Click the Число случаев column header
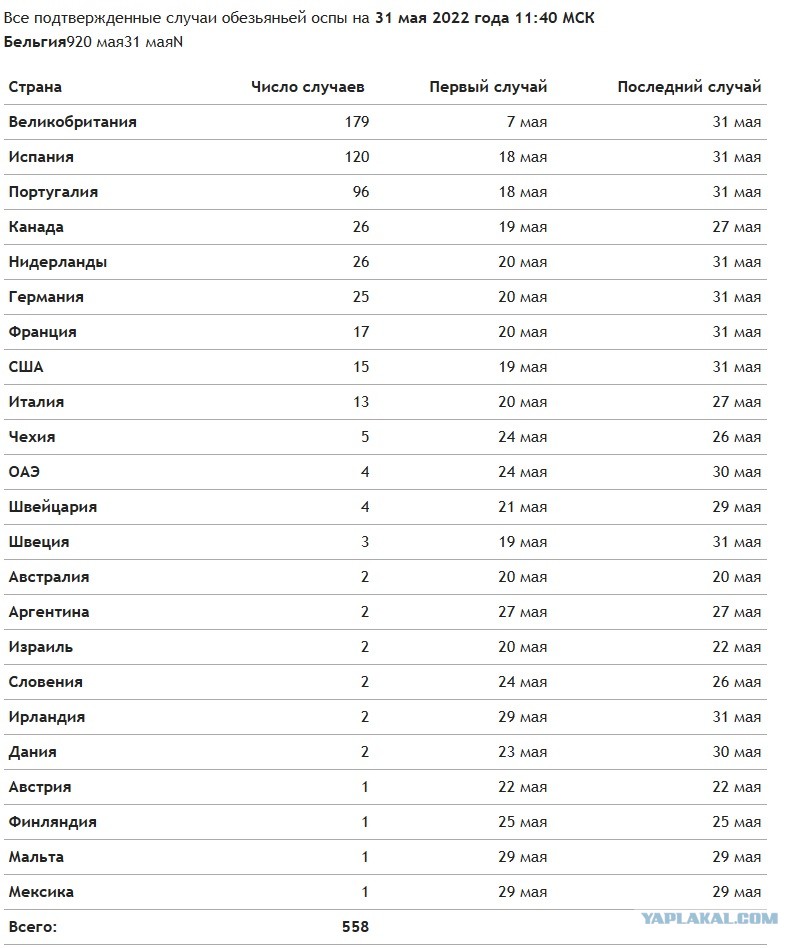 tap(308, 87)
